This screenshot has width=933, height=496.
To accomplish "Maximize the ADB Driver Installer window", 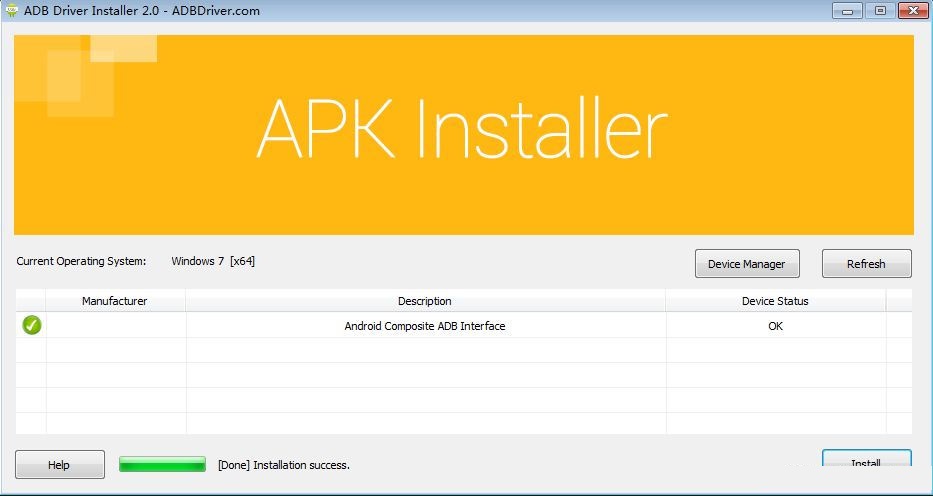I will 880,10.
